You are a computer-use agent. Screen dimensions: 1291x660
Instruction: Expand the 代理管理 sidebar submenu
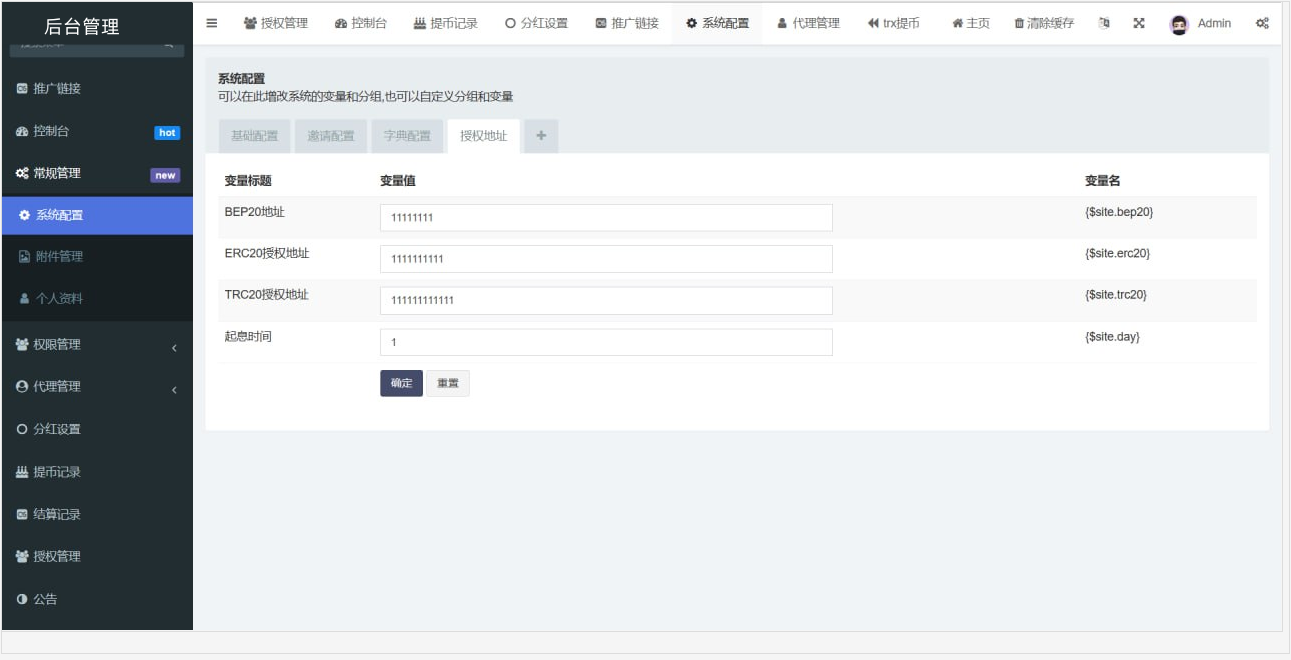(x=96, y=387)
